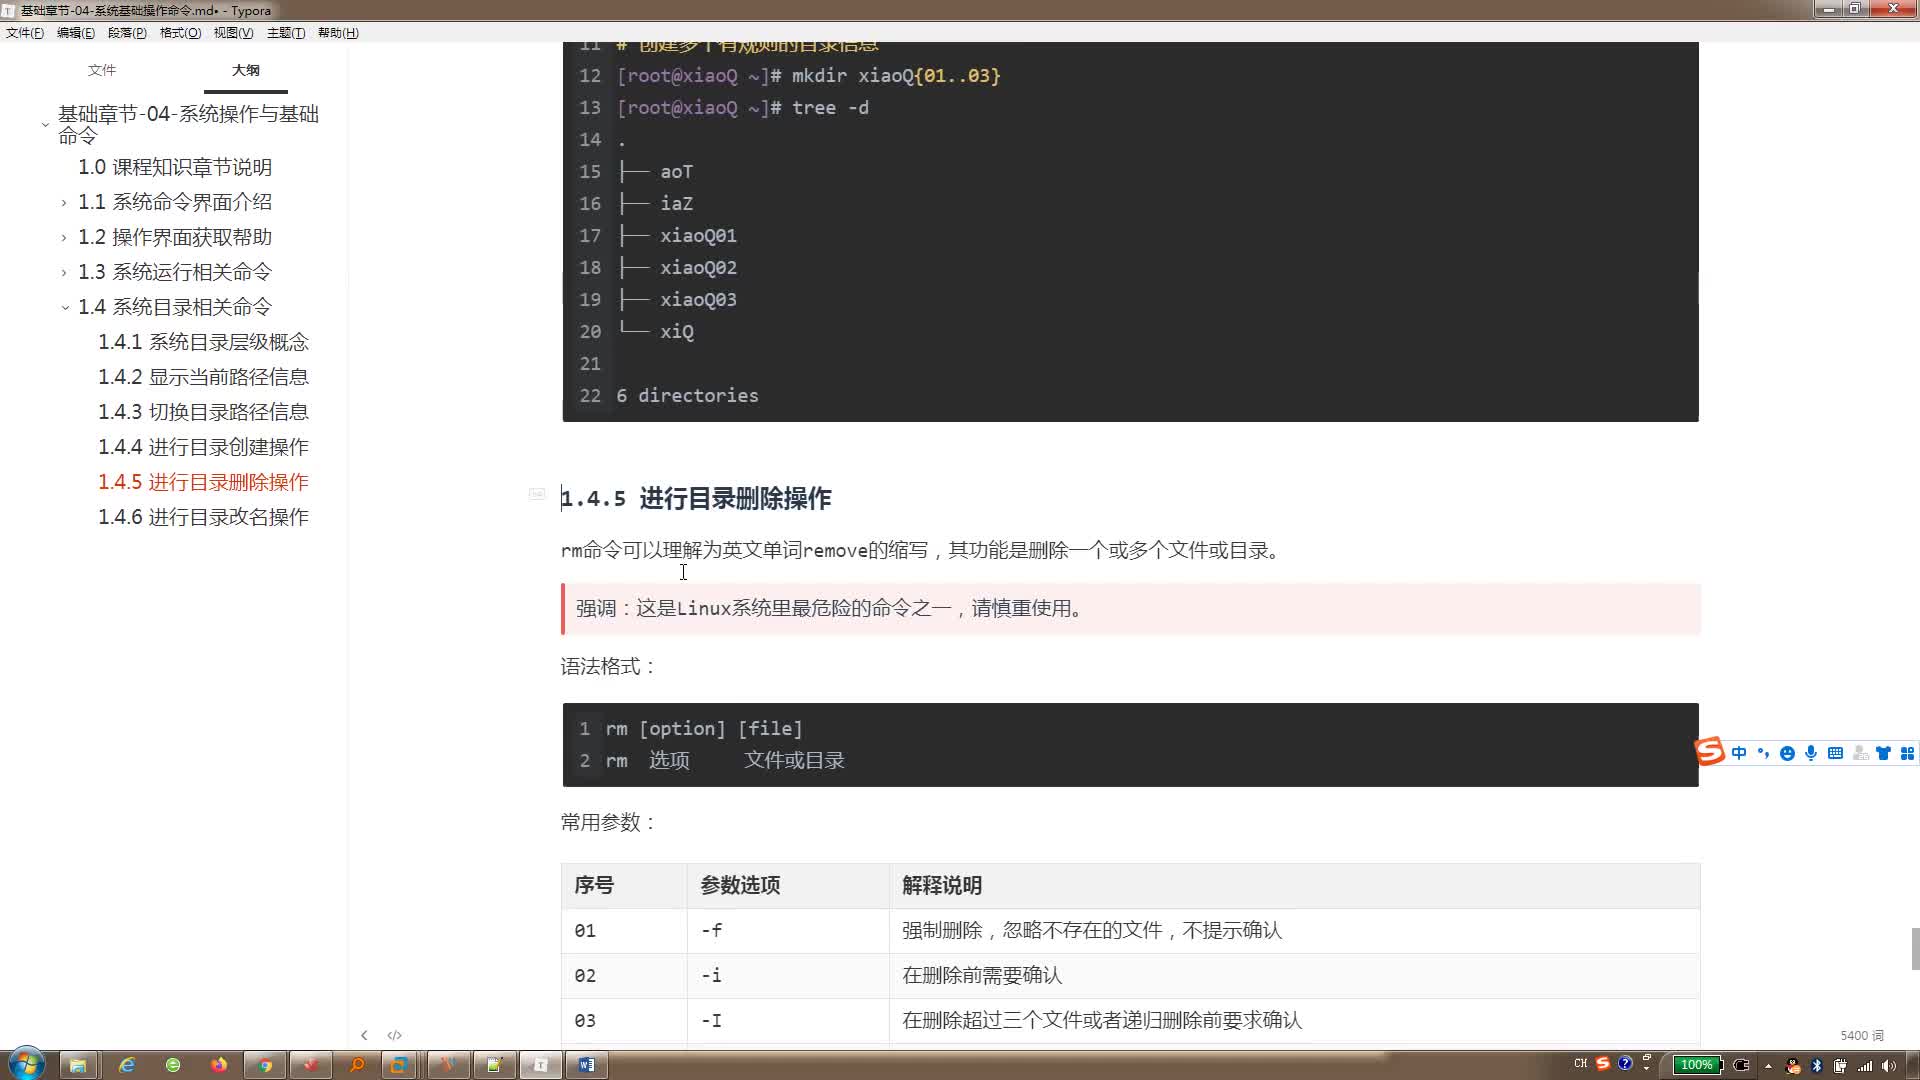Image resolution: width=1920 pixels, height=1080 pixels.
Task: Switch to the 大纲 sidebar tab
Action: click(245, 70)
